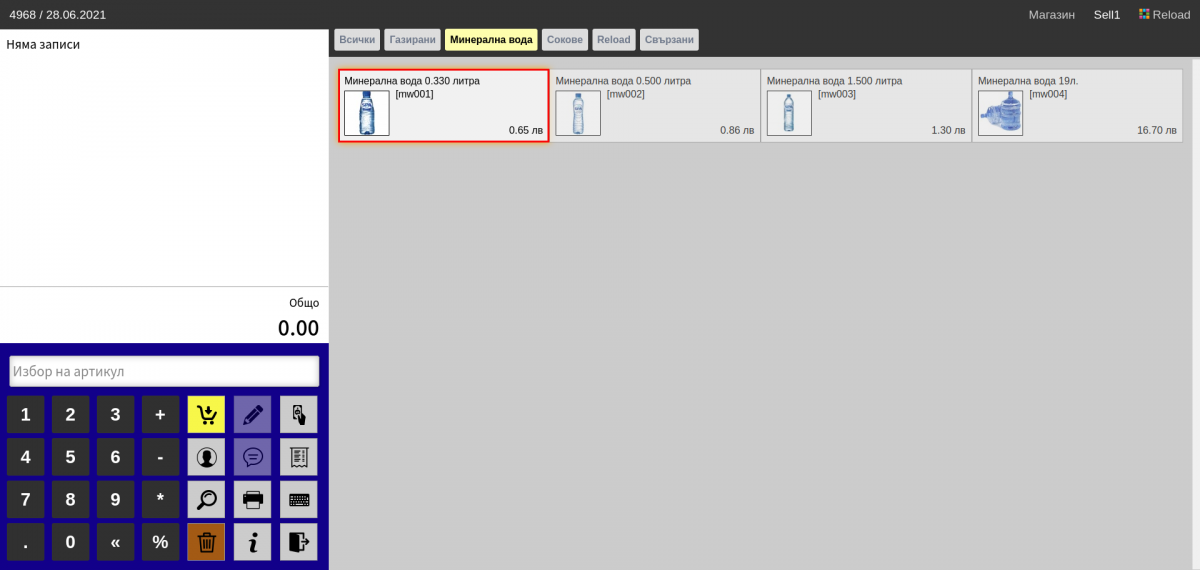1200x570 pixels.
Task: Click the yellow add-to-cart icon
Action: click(x=206, y=414)
